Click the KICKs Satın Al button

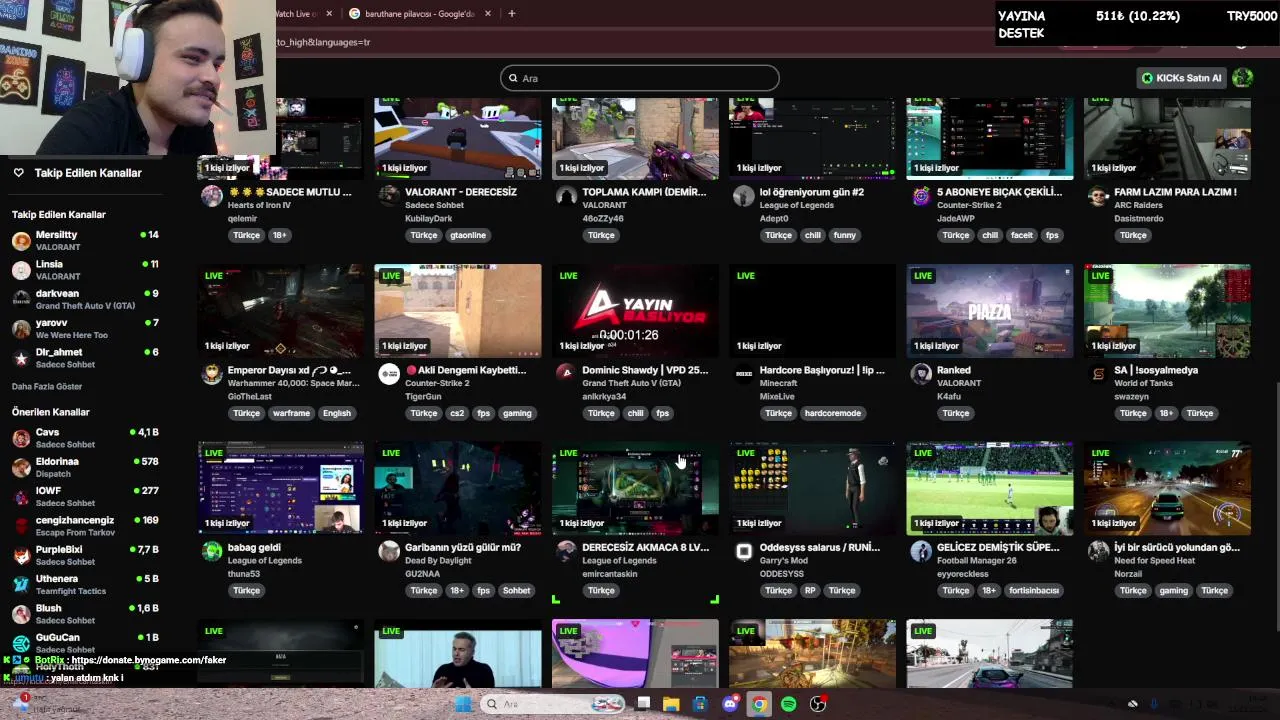(1182, 78)
